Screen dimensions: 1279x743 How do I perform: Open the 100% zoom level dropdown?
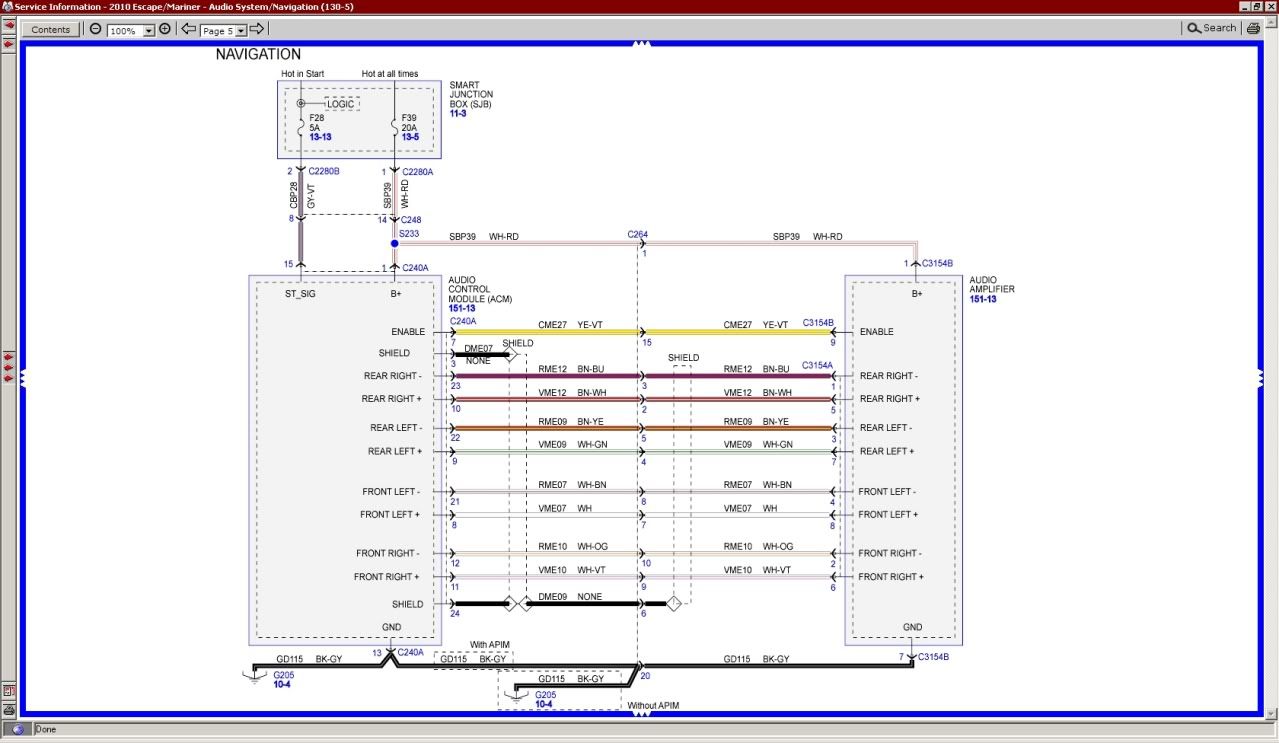coord(149,31)
